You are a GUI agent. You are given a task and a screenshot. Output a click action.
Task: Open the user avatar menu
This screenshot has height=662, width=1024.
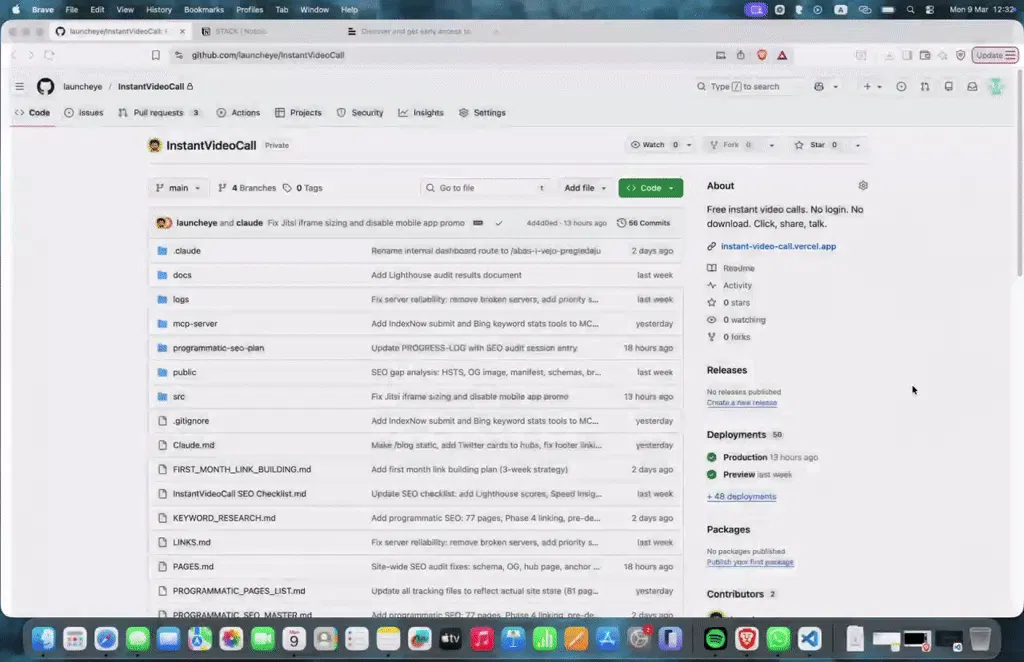point(996,86)
